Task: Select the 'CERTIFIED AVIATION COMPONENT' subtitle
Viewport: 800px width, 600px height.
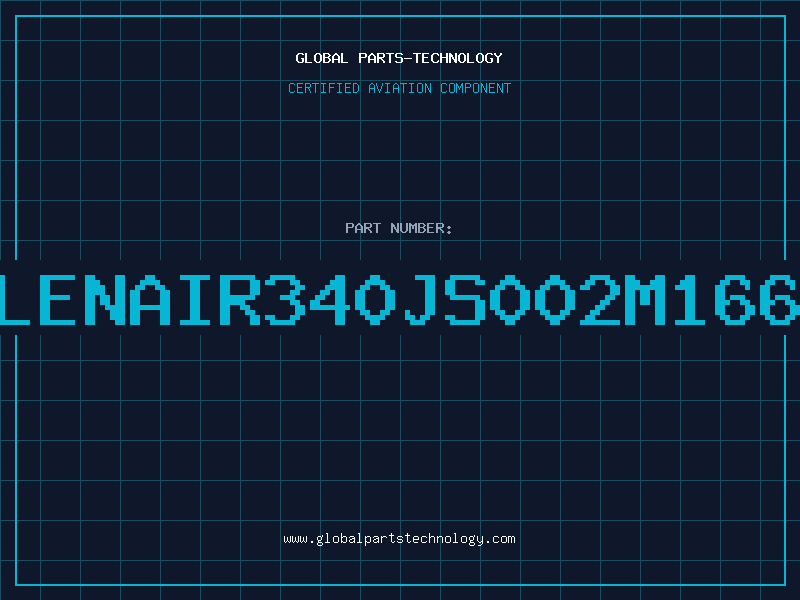Action: point(399,88)
